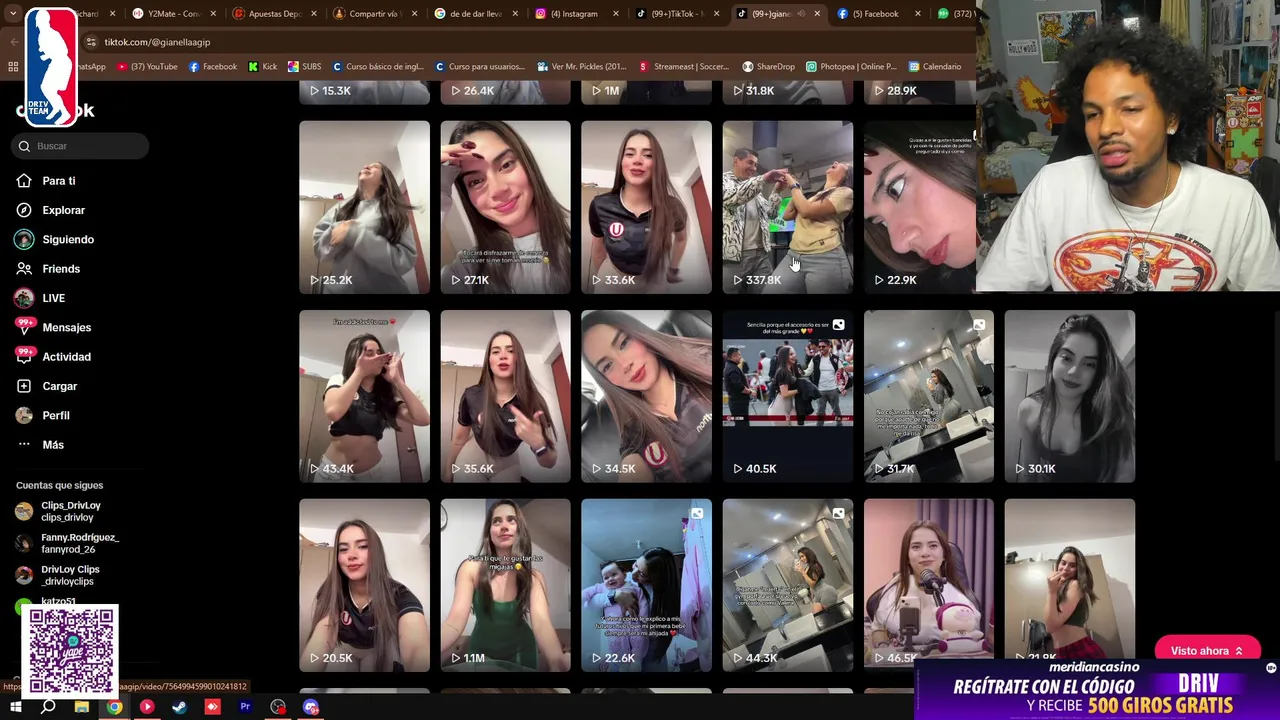Open the Friends sidebar icon
Image resolution: width=1280 pixels, height=720 pixels.
coord(24,269)
